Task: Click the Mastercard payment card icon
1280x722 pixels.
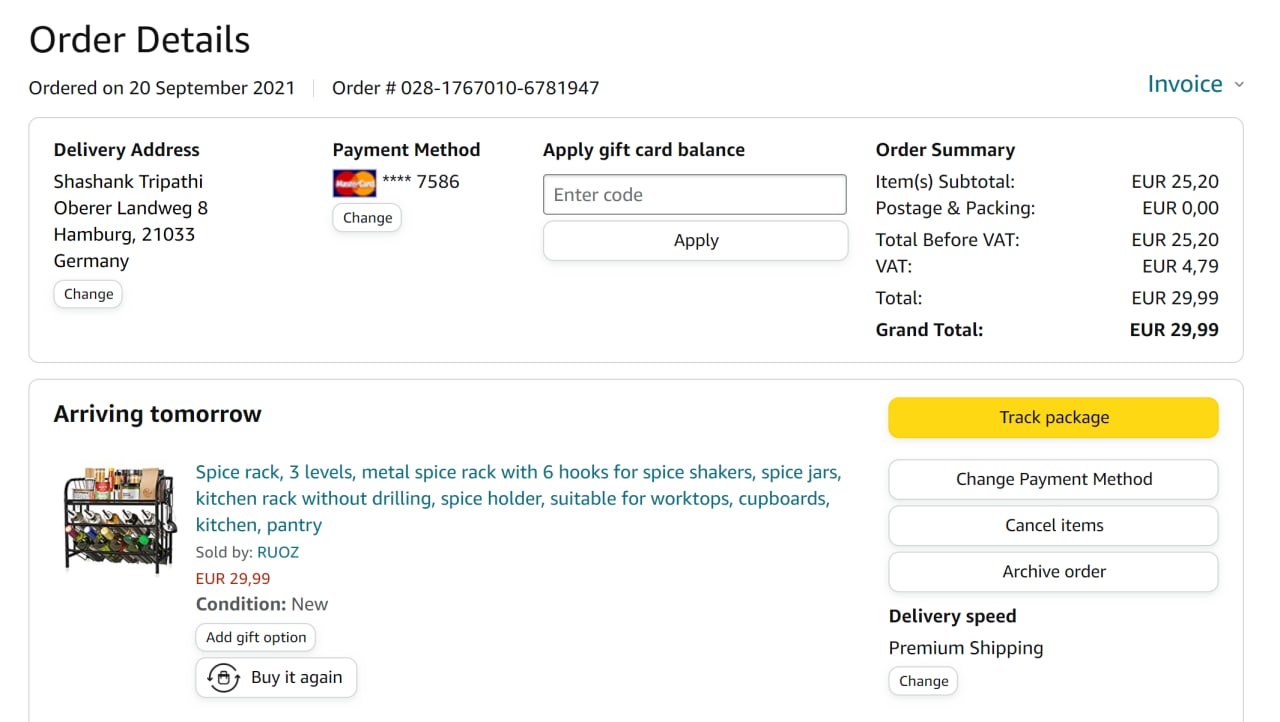Action: (x=354, y=183)
